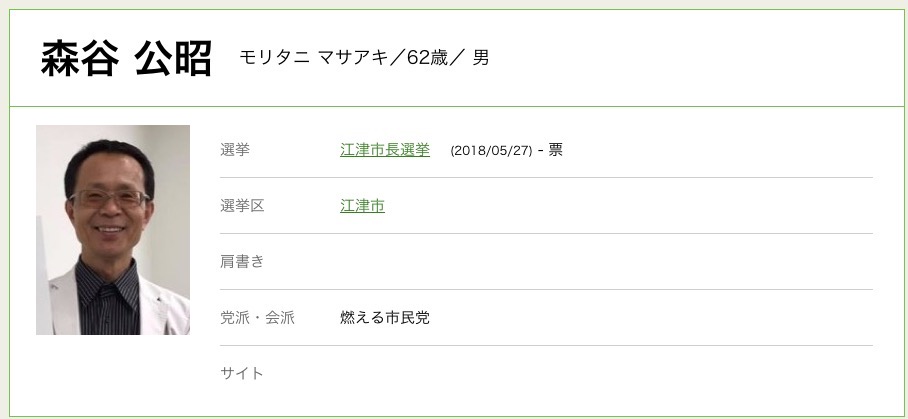The width and height of the screenshot is (908, 419).
Task: Click the election date (2018/05/27)
Action: tap(491, 151)
